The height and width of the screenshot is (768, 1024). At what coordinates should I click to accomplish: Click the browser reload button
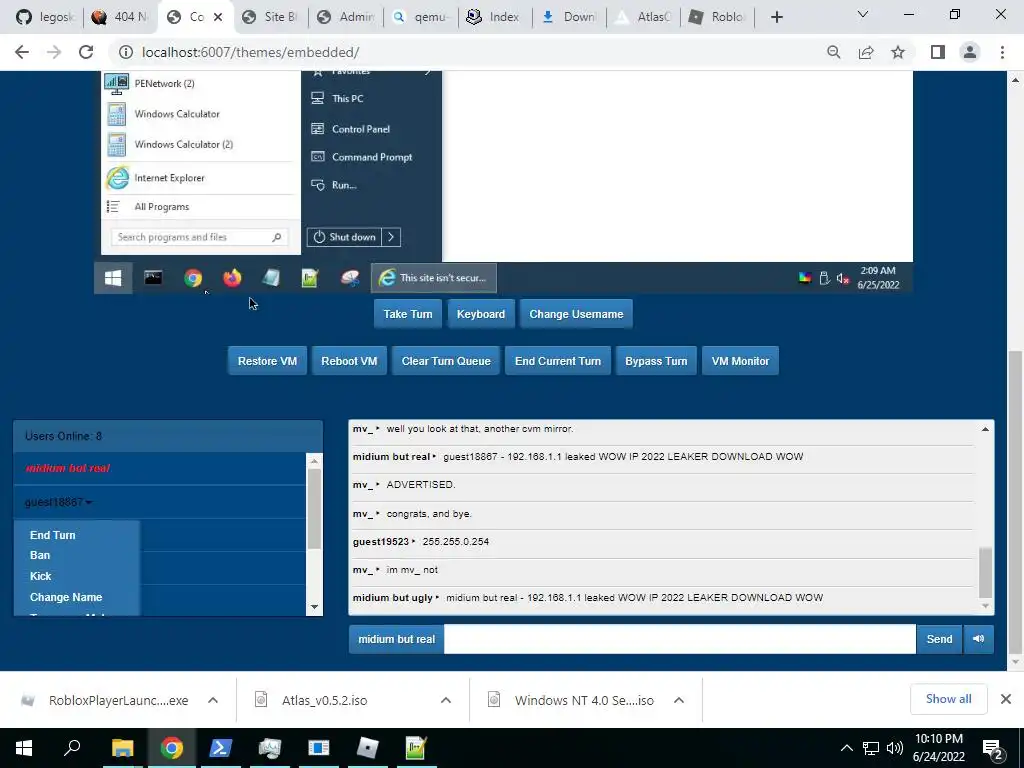pos(86,52)
